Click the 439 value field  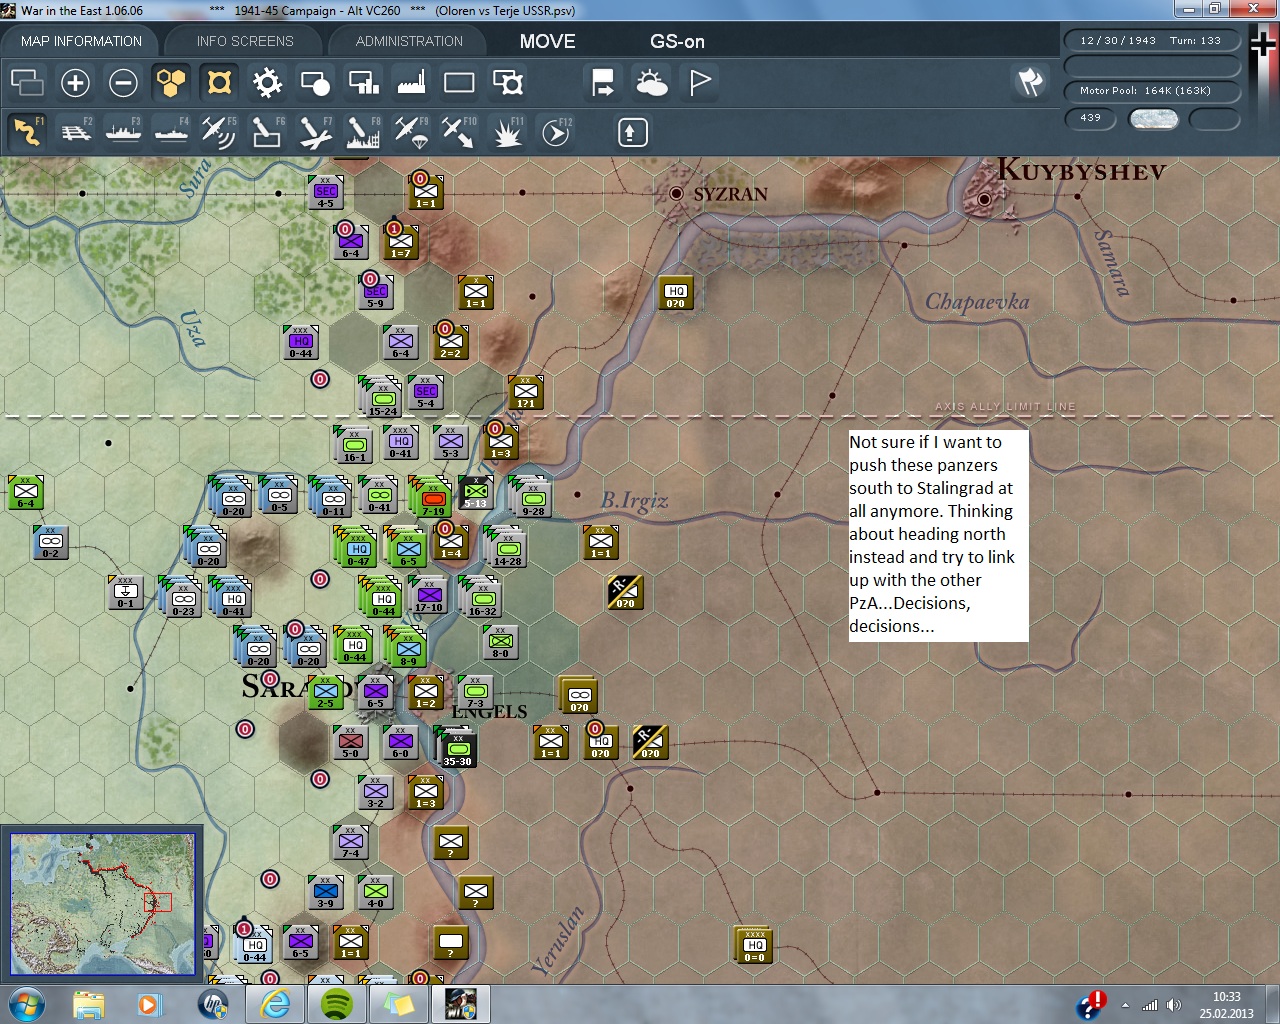click(x=1091, y=118)
